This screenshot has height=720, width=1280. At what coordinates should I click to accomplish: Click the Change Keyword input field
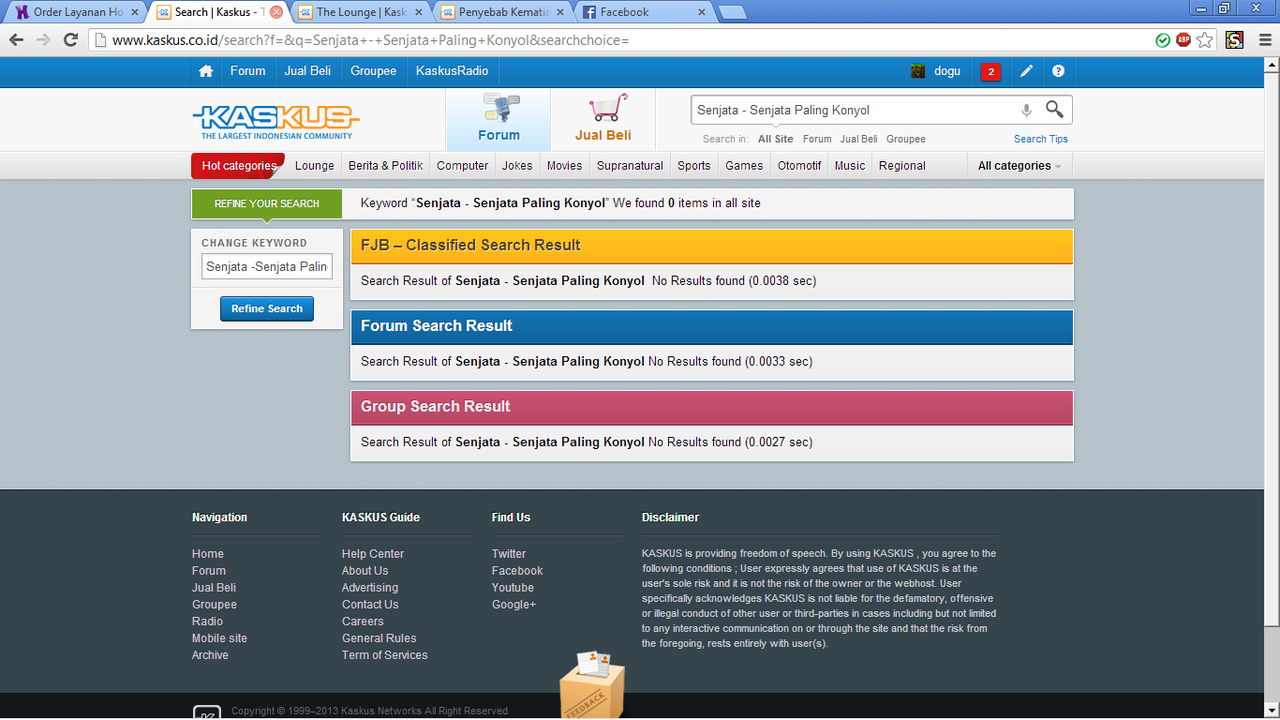coord(267,267)
